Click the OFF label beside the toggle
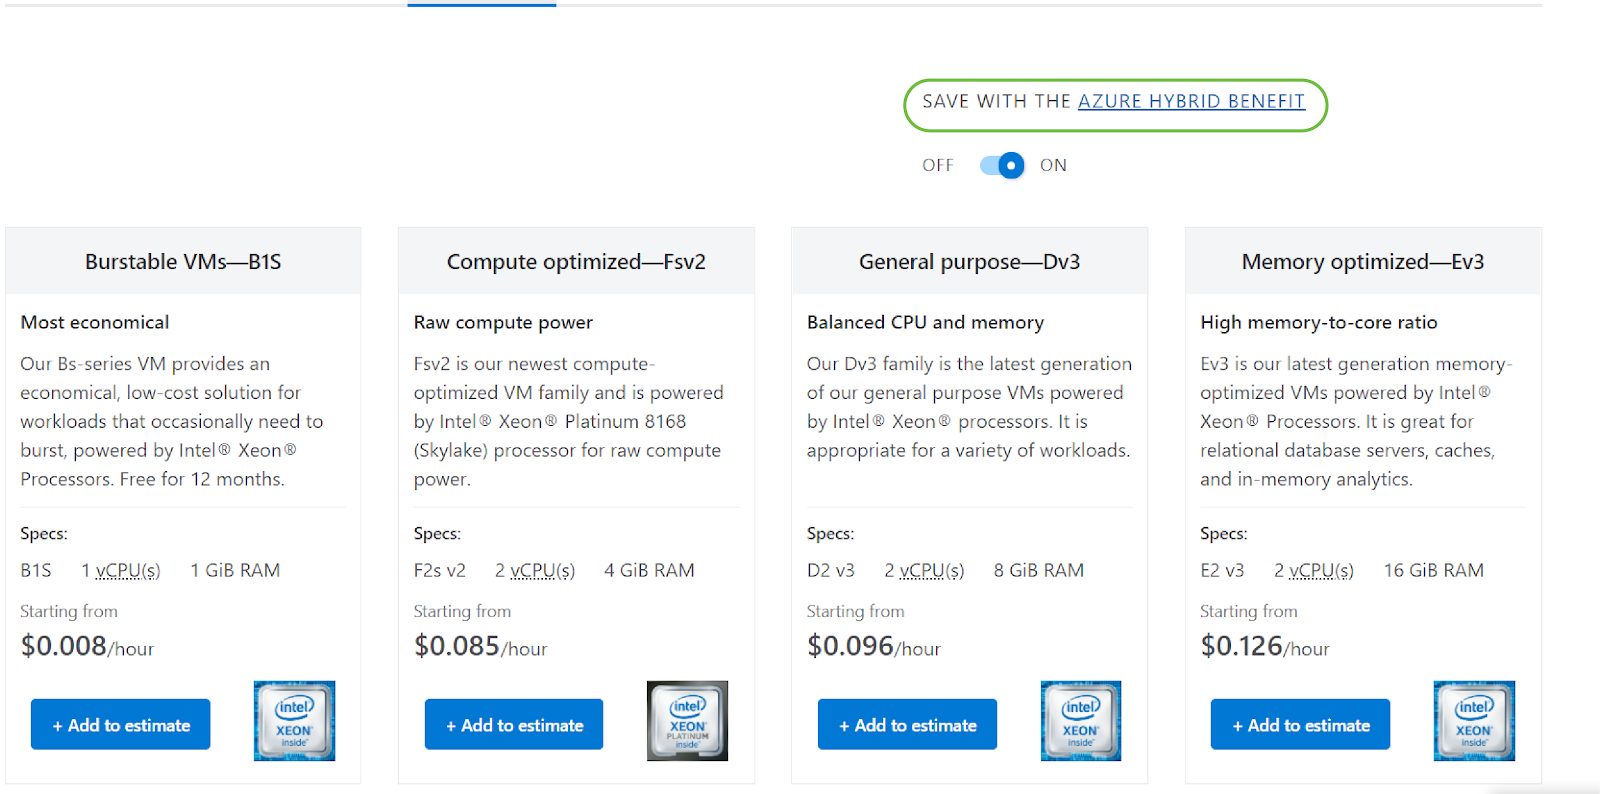 (x=937, y=165)
